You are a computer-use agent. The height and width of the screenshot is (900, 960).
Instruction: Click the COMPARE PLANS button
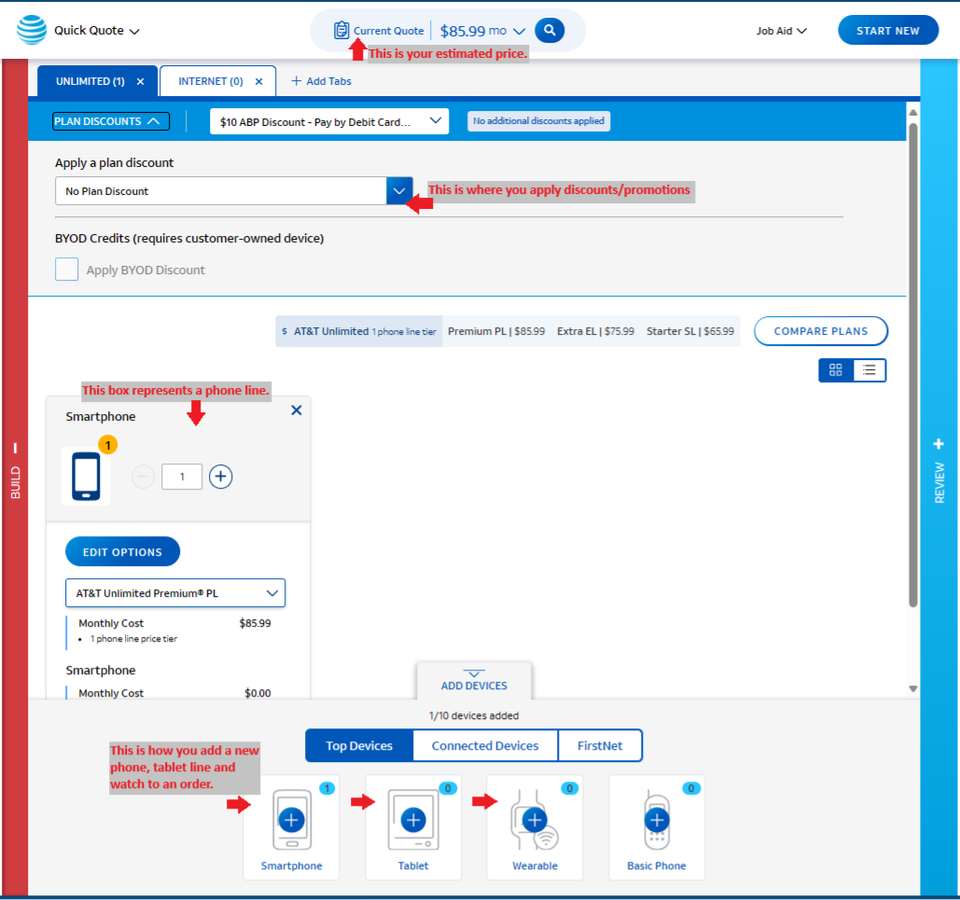(x=820, y=331)
